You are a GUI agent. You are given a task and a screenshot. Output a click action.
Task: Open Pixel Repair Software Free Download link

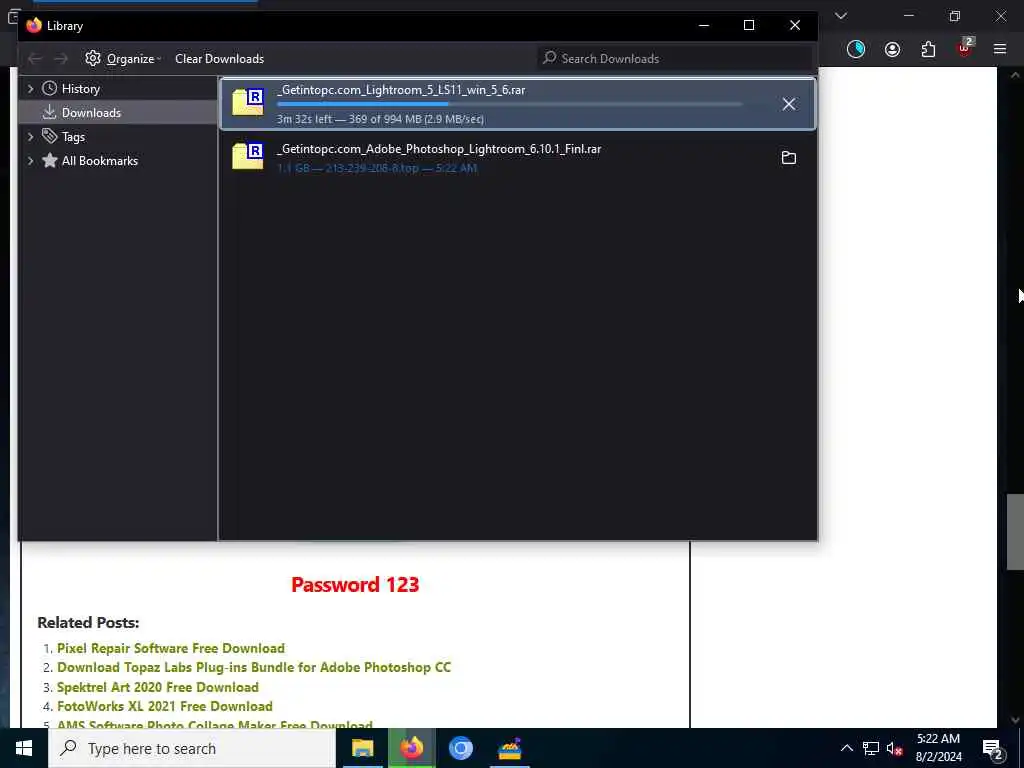point(171,648)
